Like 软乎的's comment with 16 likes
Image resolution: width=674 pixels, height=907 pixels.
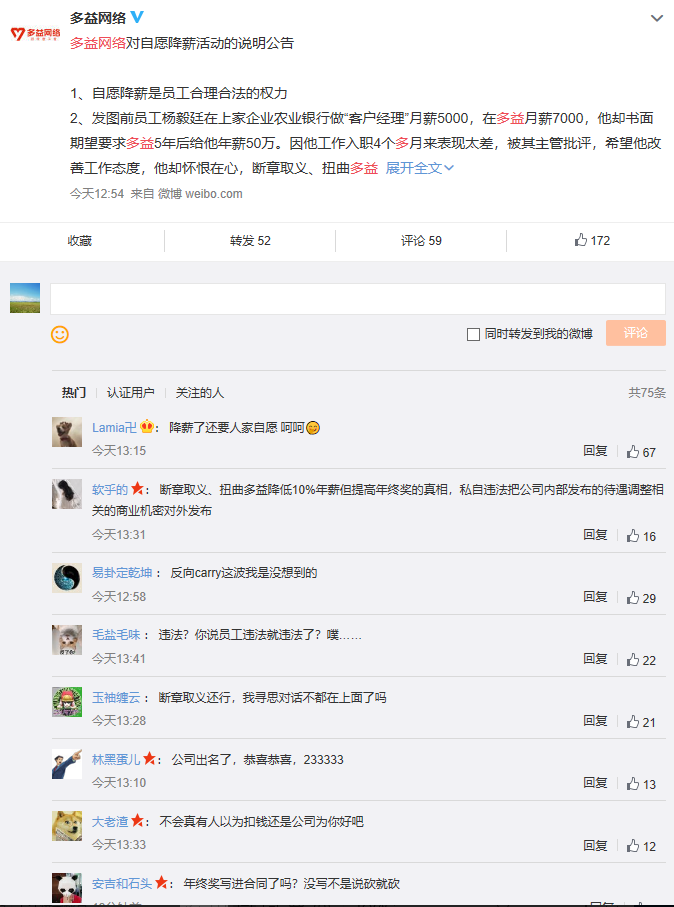tap(641, 536)
